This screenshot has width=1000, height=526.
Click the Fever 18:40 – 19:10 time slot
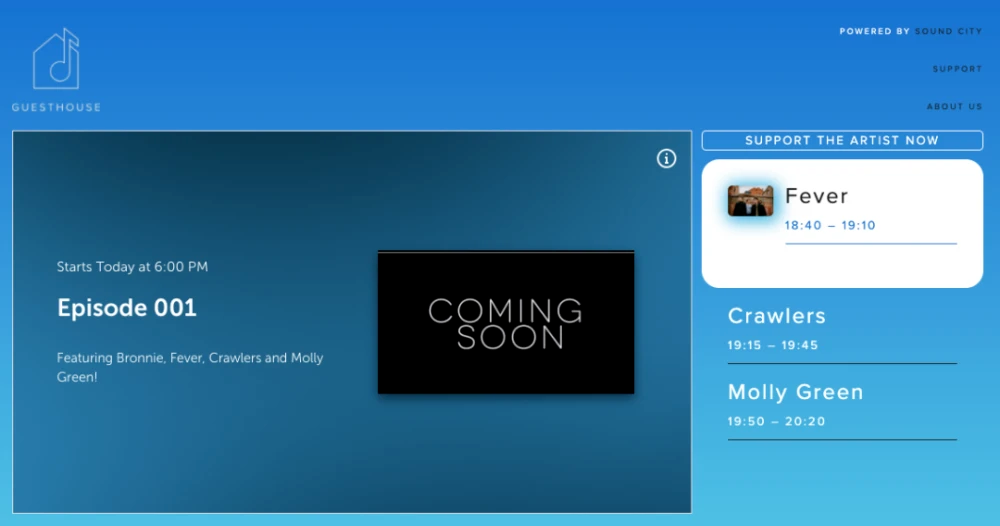point(830,225)
